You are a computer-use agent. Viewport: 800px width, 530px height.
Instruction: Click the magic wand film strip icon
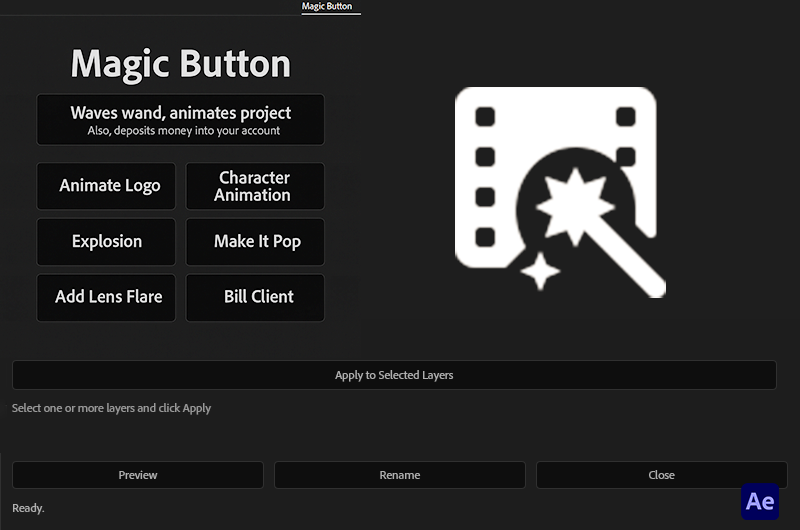559,192
